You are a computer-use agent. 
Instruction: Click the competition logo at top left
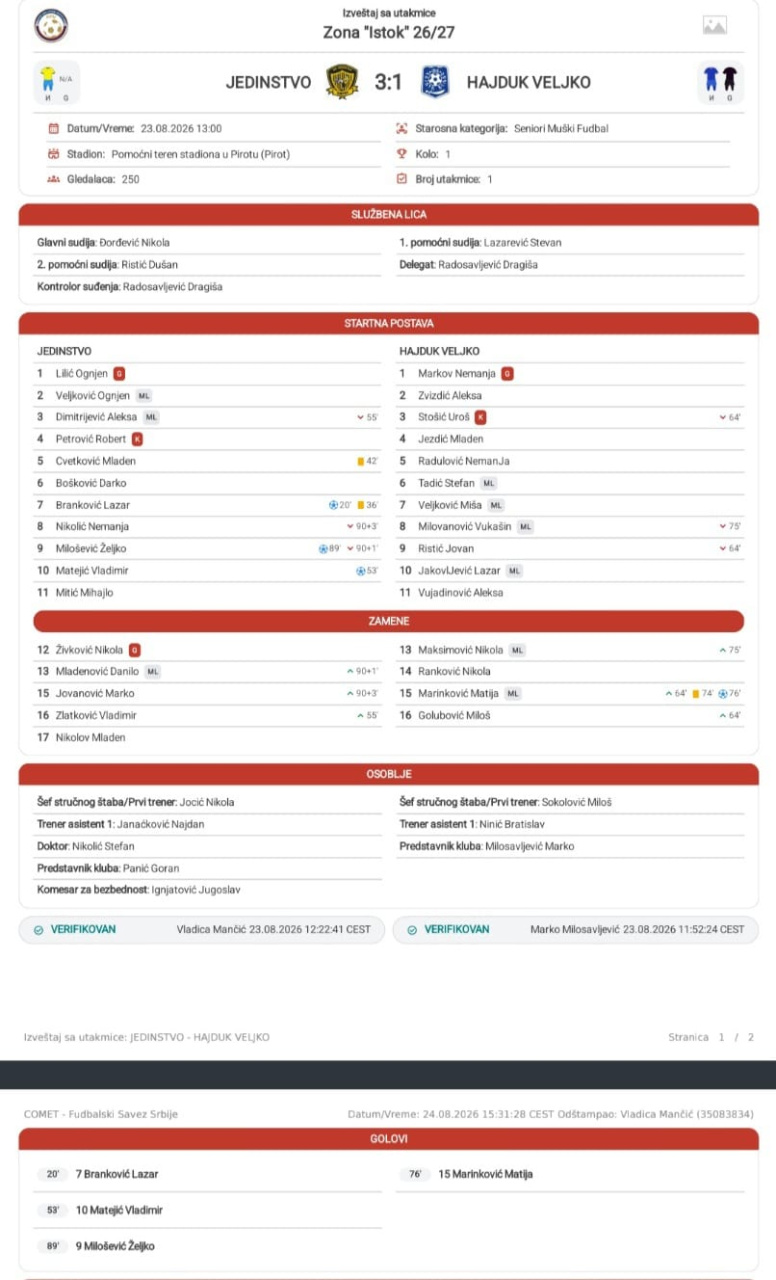click(x=51, y=25)
